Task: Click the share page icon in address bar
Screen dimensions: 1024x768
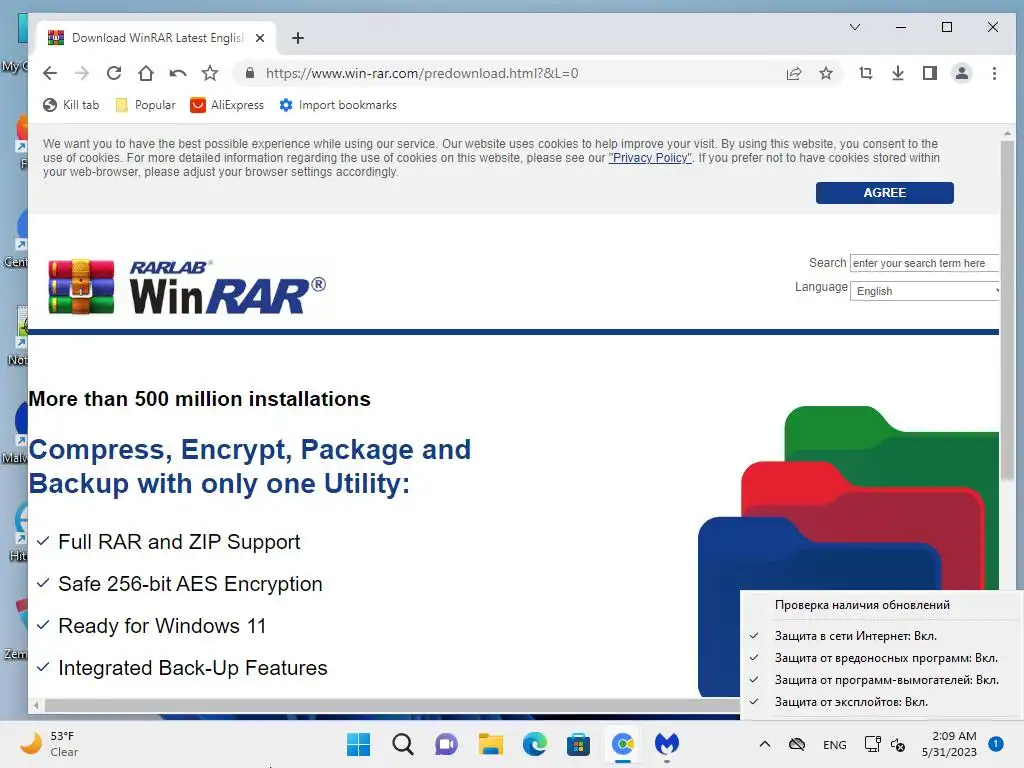Action: [x=794, y=73]
